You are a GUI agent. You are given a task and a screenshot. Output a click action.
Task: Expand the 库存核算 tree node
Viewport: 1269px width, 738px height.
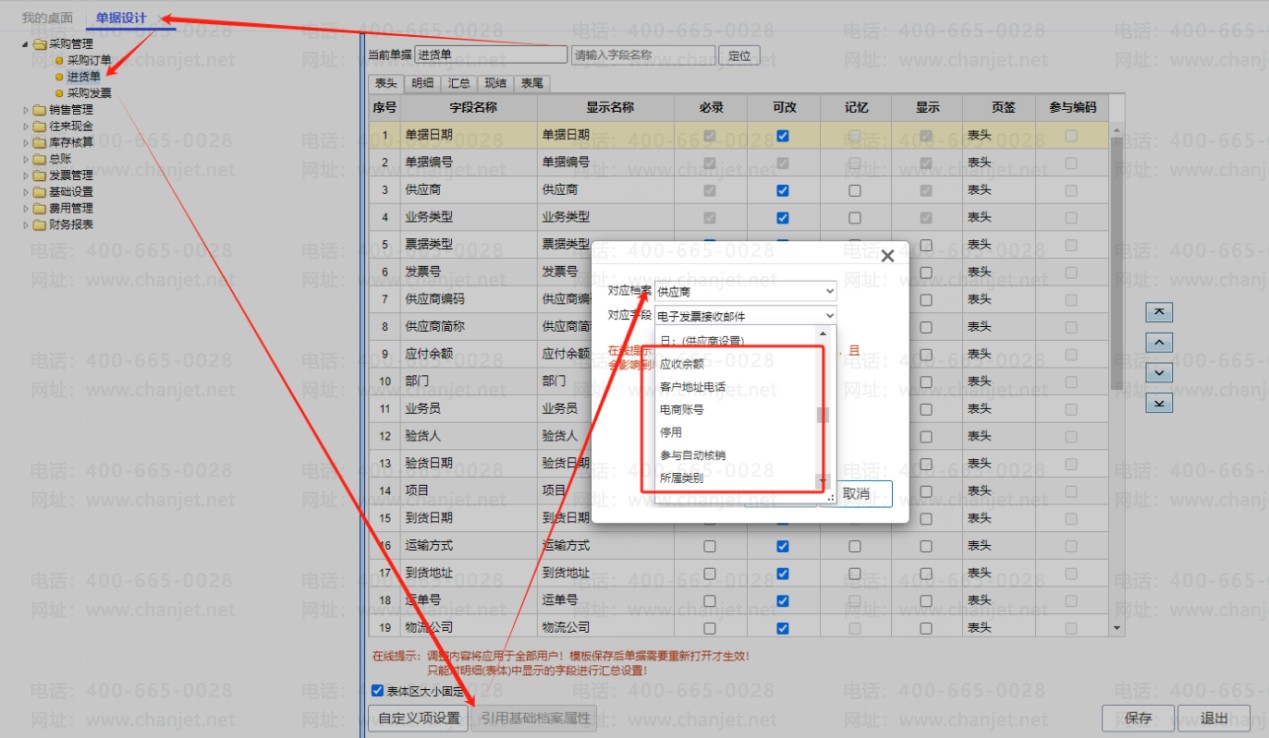point(25,142)
